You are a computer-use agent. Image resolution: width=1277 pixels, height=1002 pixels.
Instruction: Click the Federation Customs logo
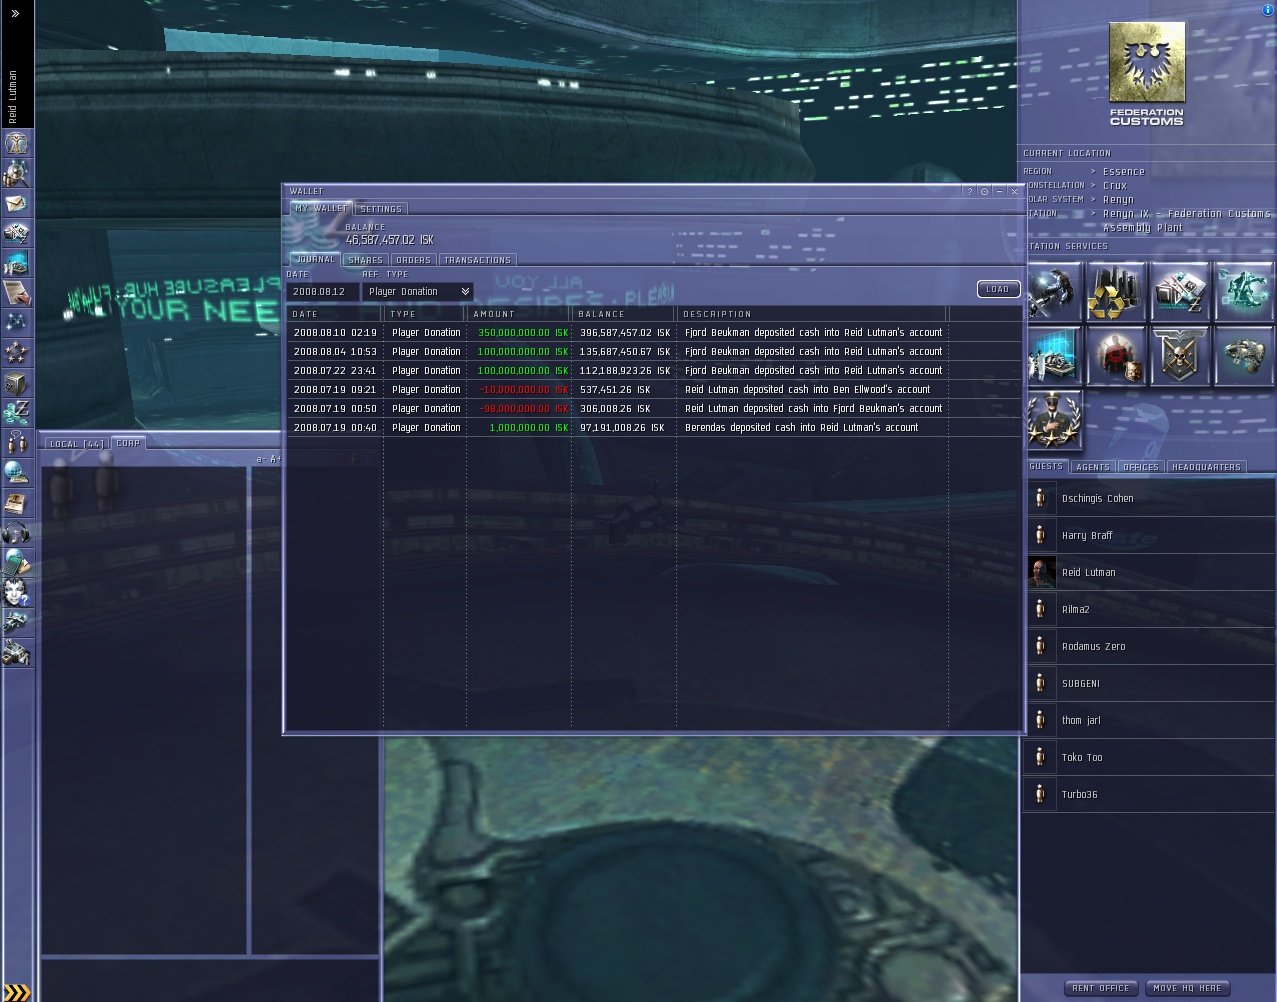click(x=1147, y=74)
